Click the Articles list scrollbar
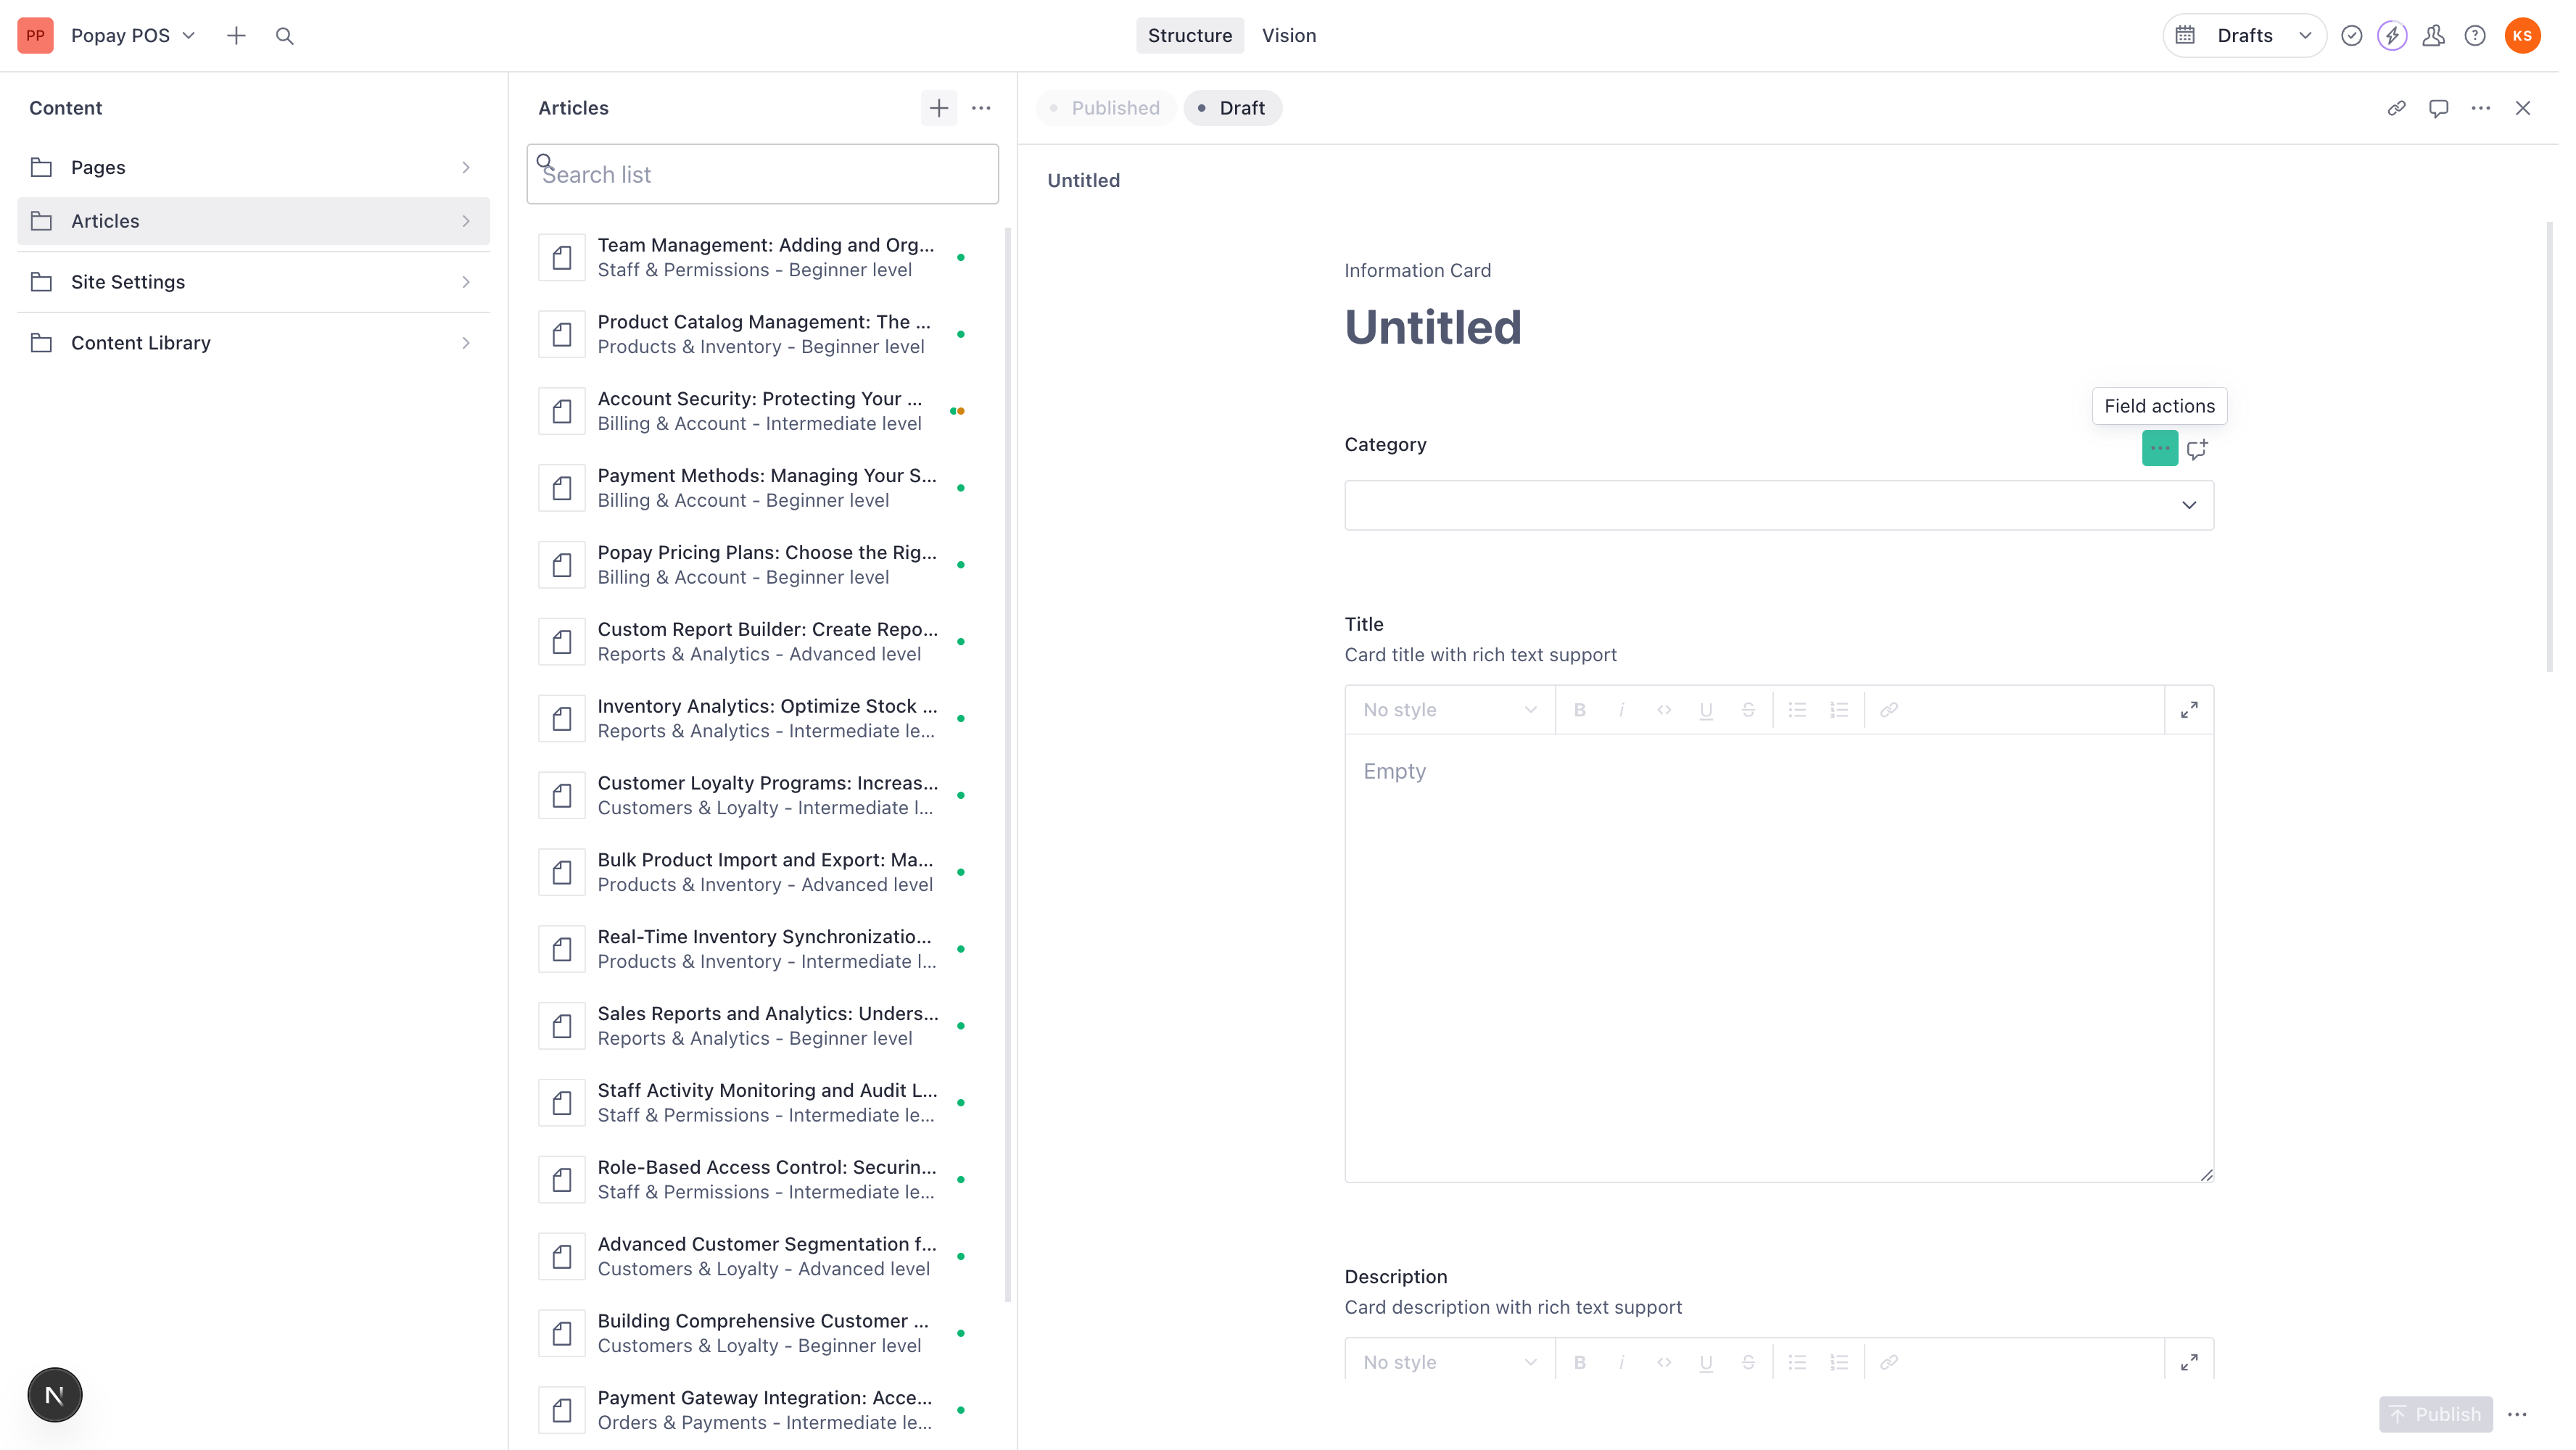 [1008, 765]
